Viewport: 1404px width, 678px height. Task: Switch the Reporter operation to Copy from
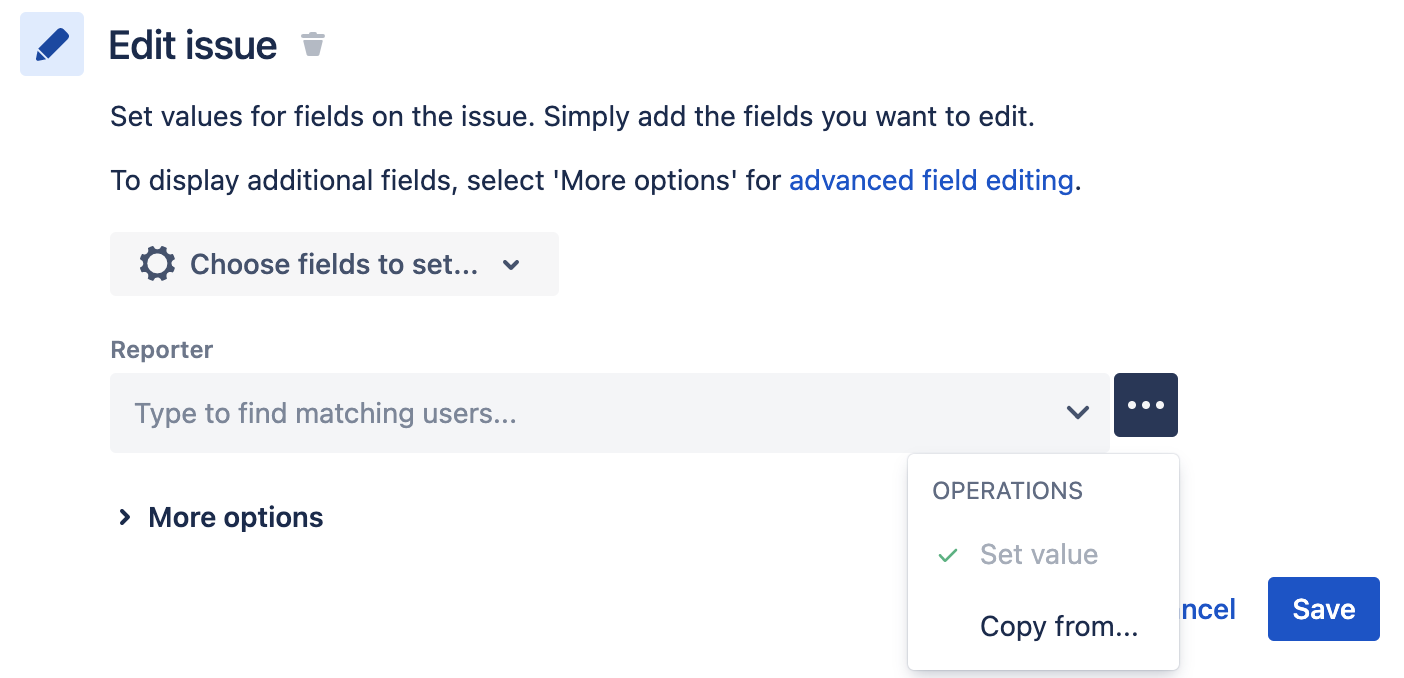1059,626
